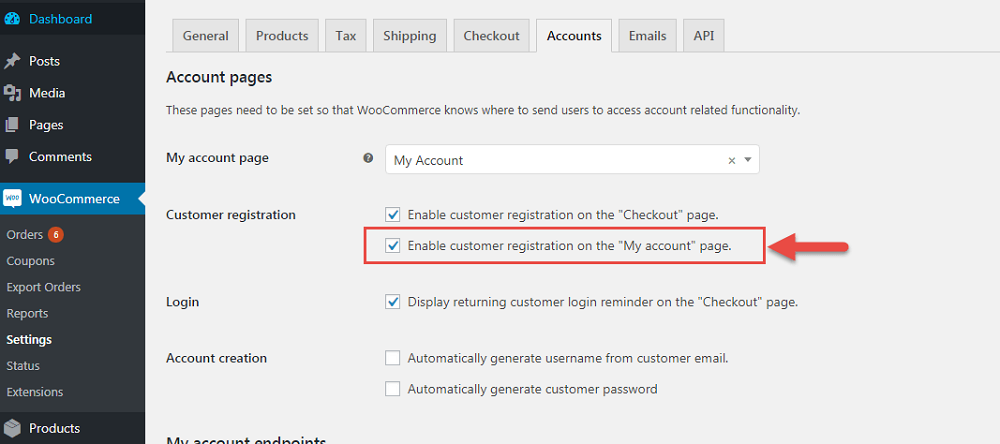Click the Pages icon in sidebar
This screenshot has height=444, width=1000.
click(x=13, y=125)
